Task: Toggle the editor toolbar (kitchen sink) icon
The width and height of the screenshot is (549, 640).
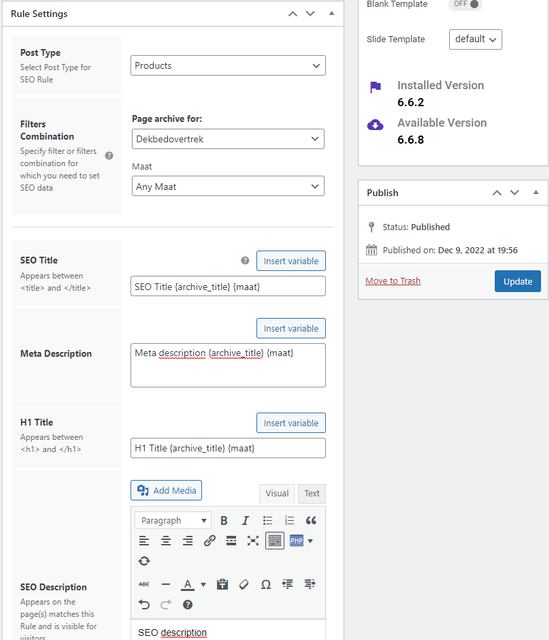Action: pyautogui.click(x=275, y=541)
